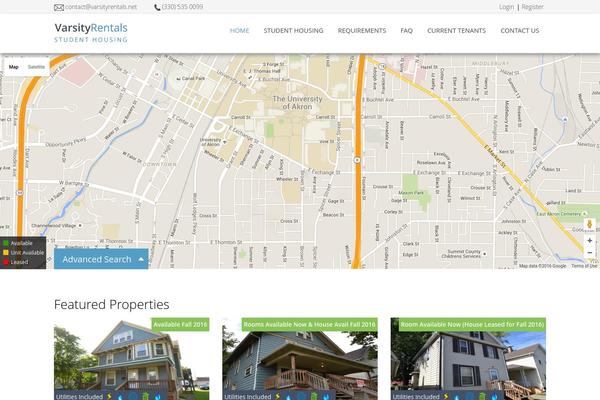Expand the Advanced Search panel
This screenshot has width=600, height=400.
[101, 259]
